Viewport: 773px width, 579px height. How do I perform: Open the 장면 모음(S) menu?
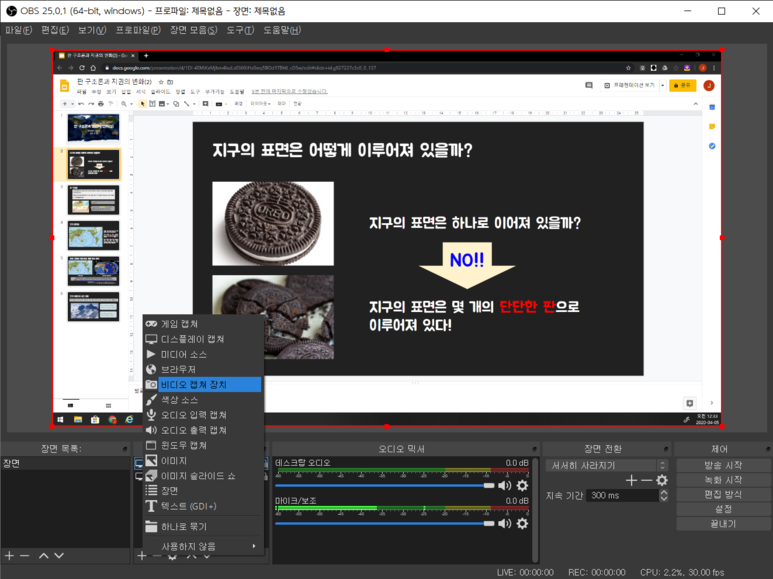pyautogui.click(x=193, y=30)
